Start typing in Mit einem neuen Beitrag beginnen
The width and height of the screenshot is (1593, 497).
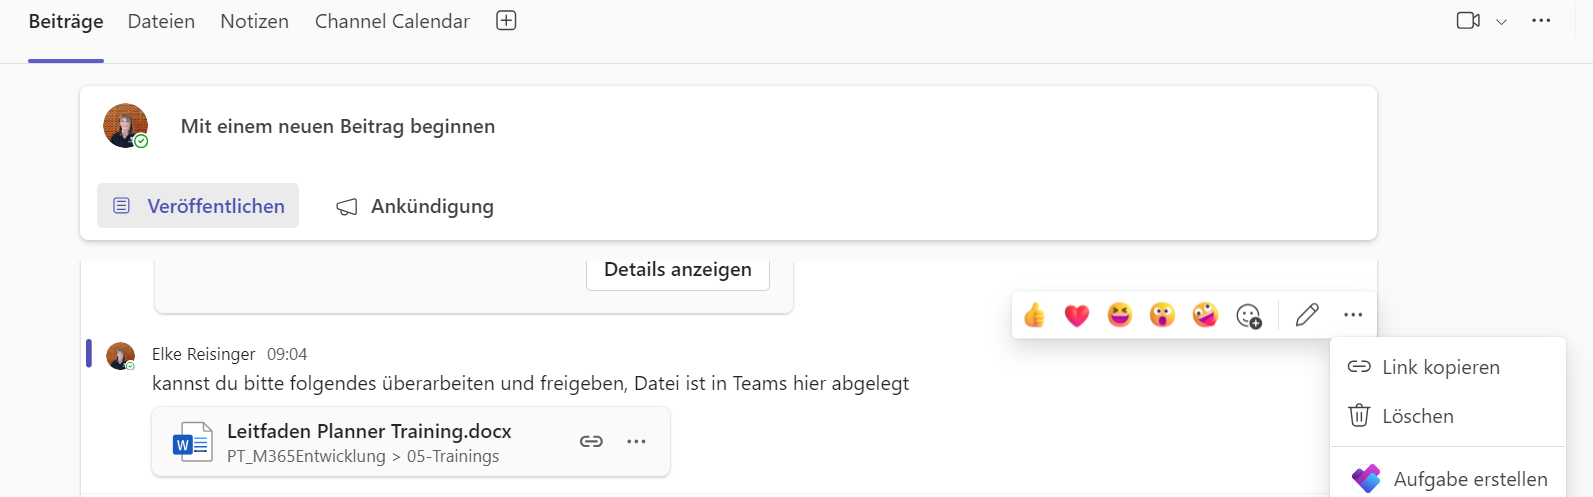point(338,127)
